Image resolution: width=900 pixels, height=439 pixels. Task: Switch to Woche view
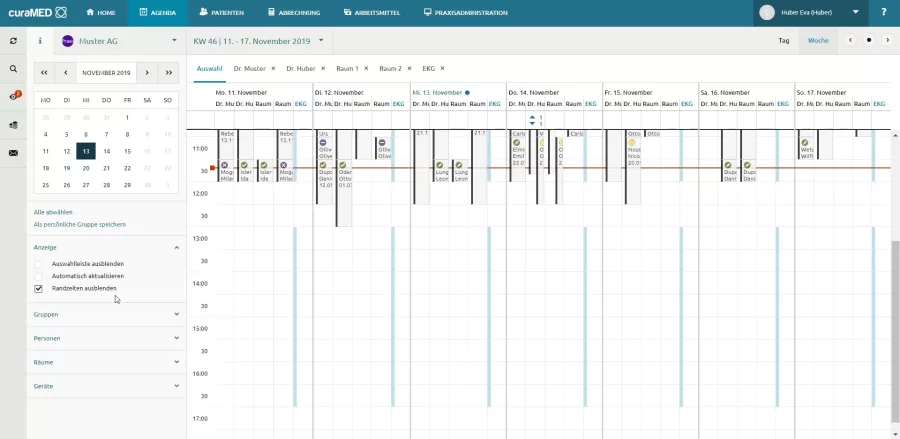coord(818,41)
